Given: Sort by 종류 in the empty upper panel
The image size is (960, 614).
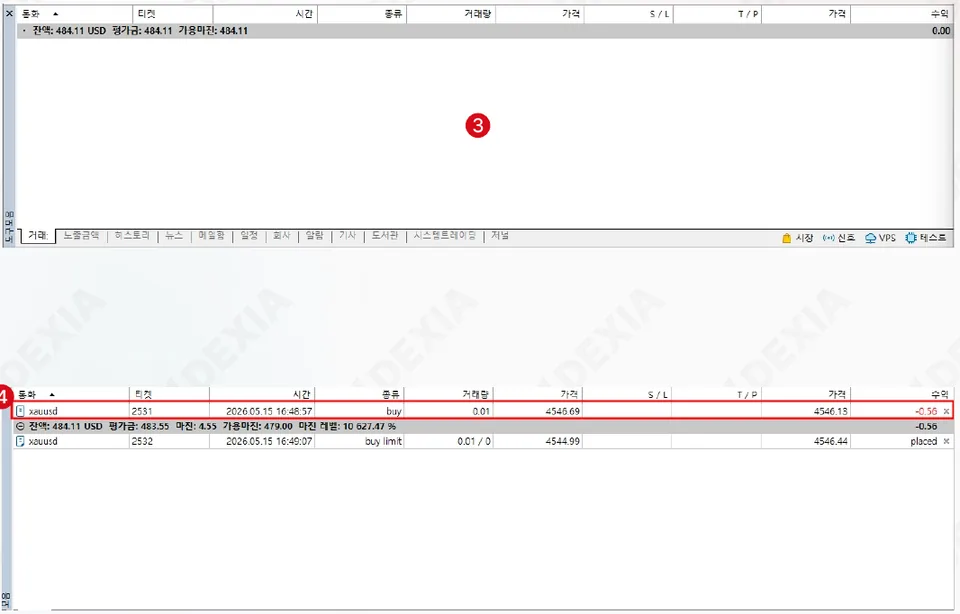Looking at the screenshot, I should coord(362,13).
